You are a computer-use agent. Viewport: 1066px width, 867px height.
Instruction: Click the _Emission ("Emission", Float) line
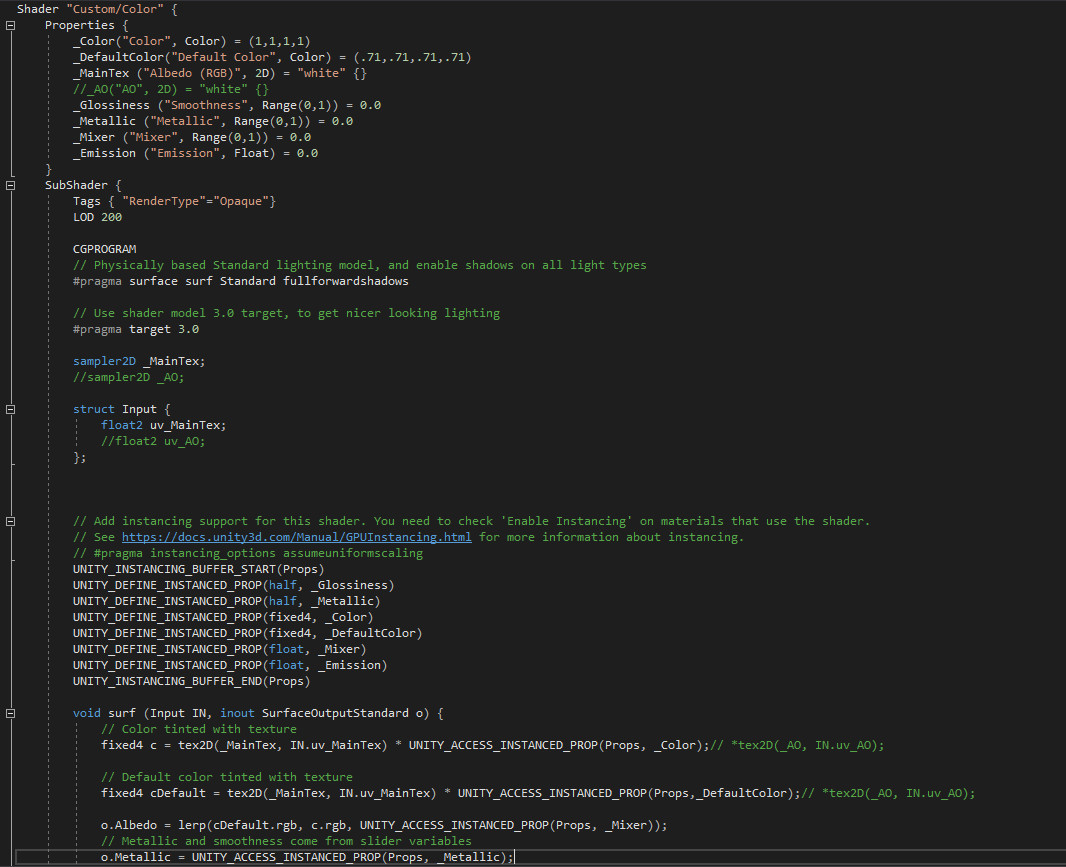(195, 153)
